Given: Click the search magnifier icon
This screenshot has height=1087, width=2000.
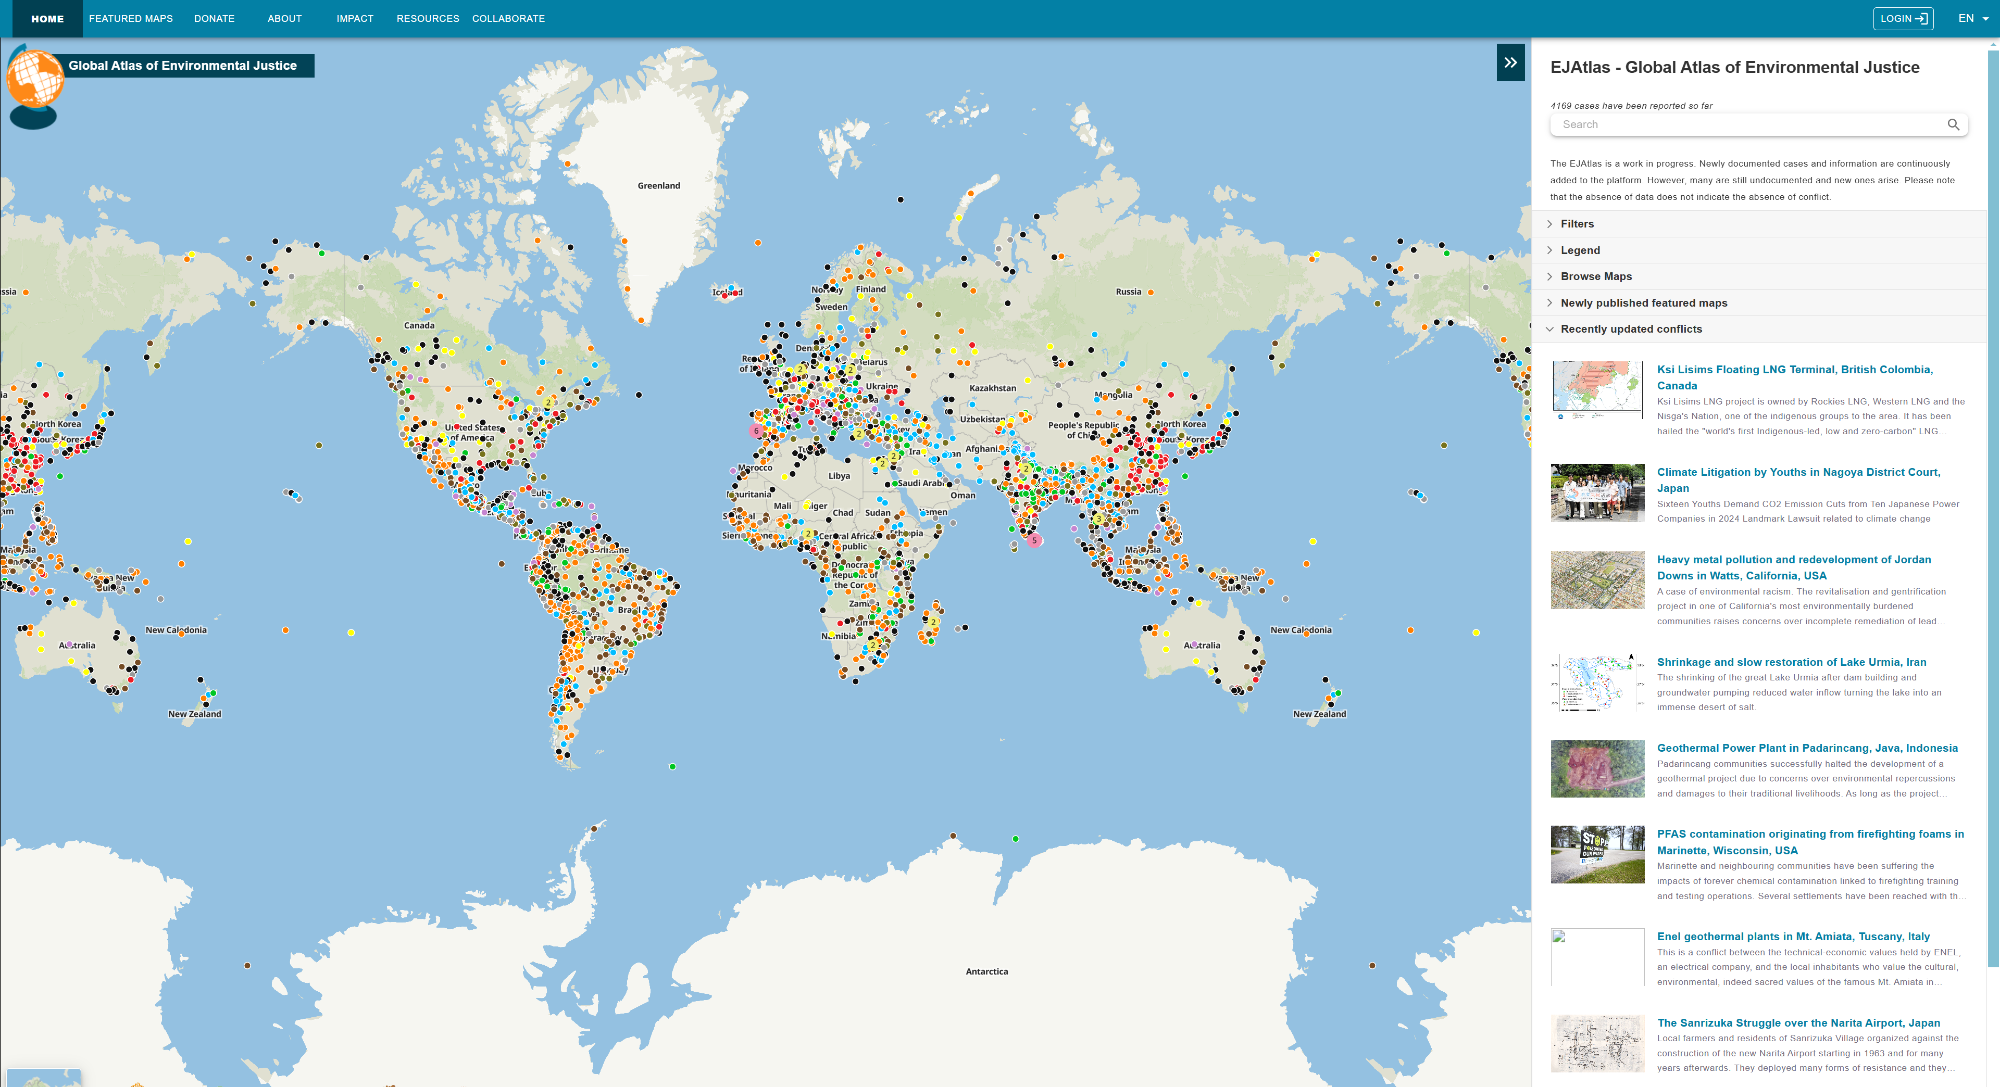Looking at the screenshot, I should (1953, 125).
